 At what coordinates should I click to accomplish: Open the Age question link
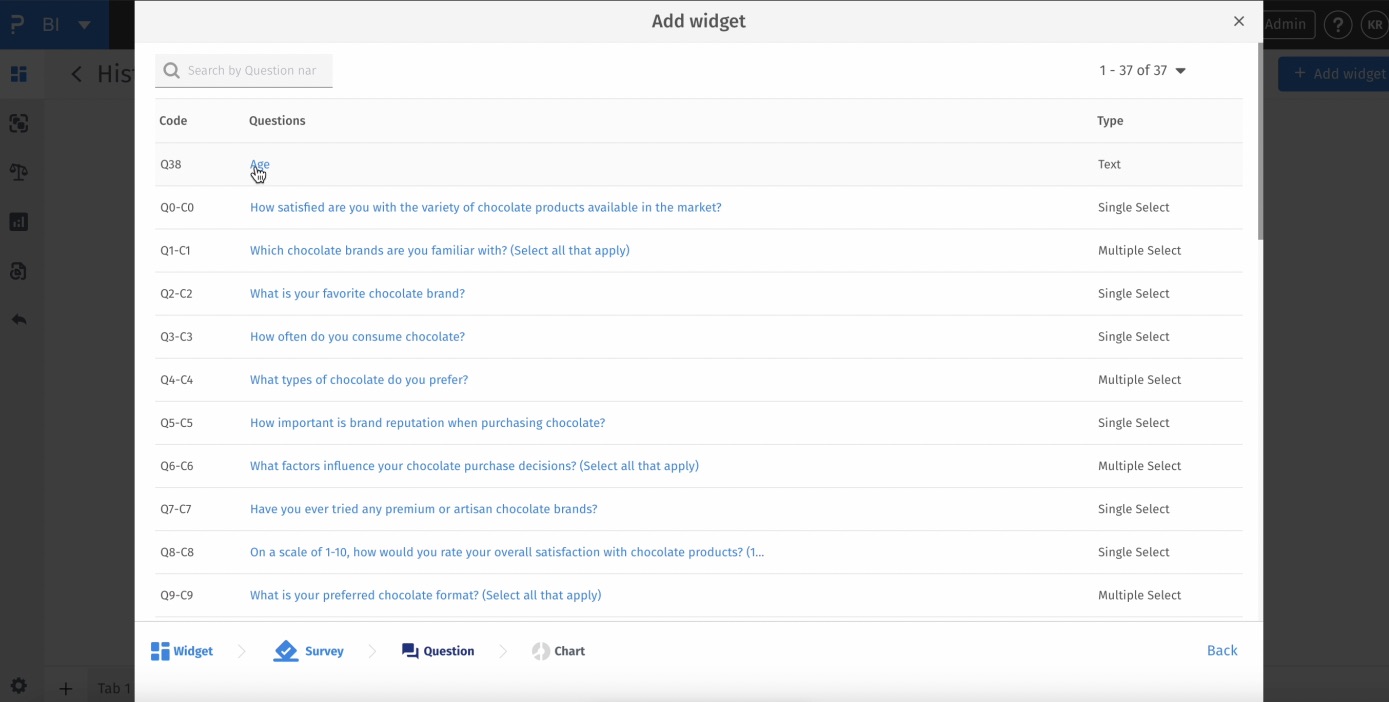(x=259, y=164)
